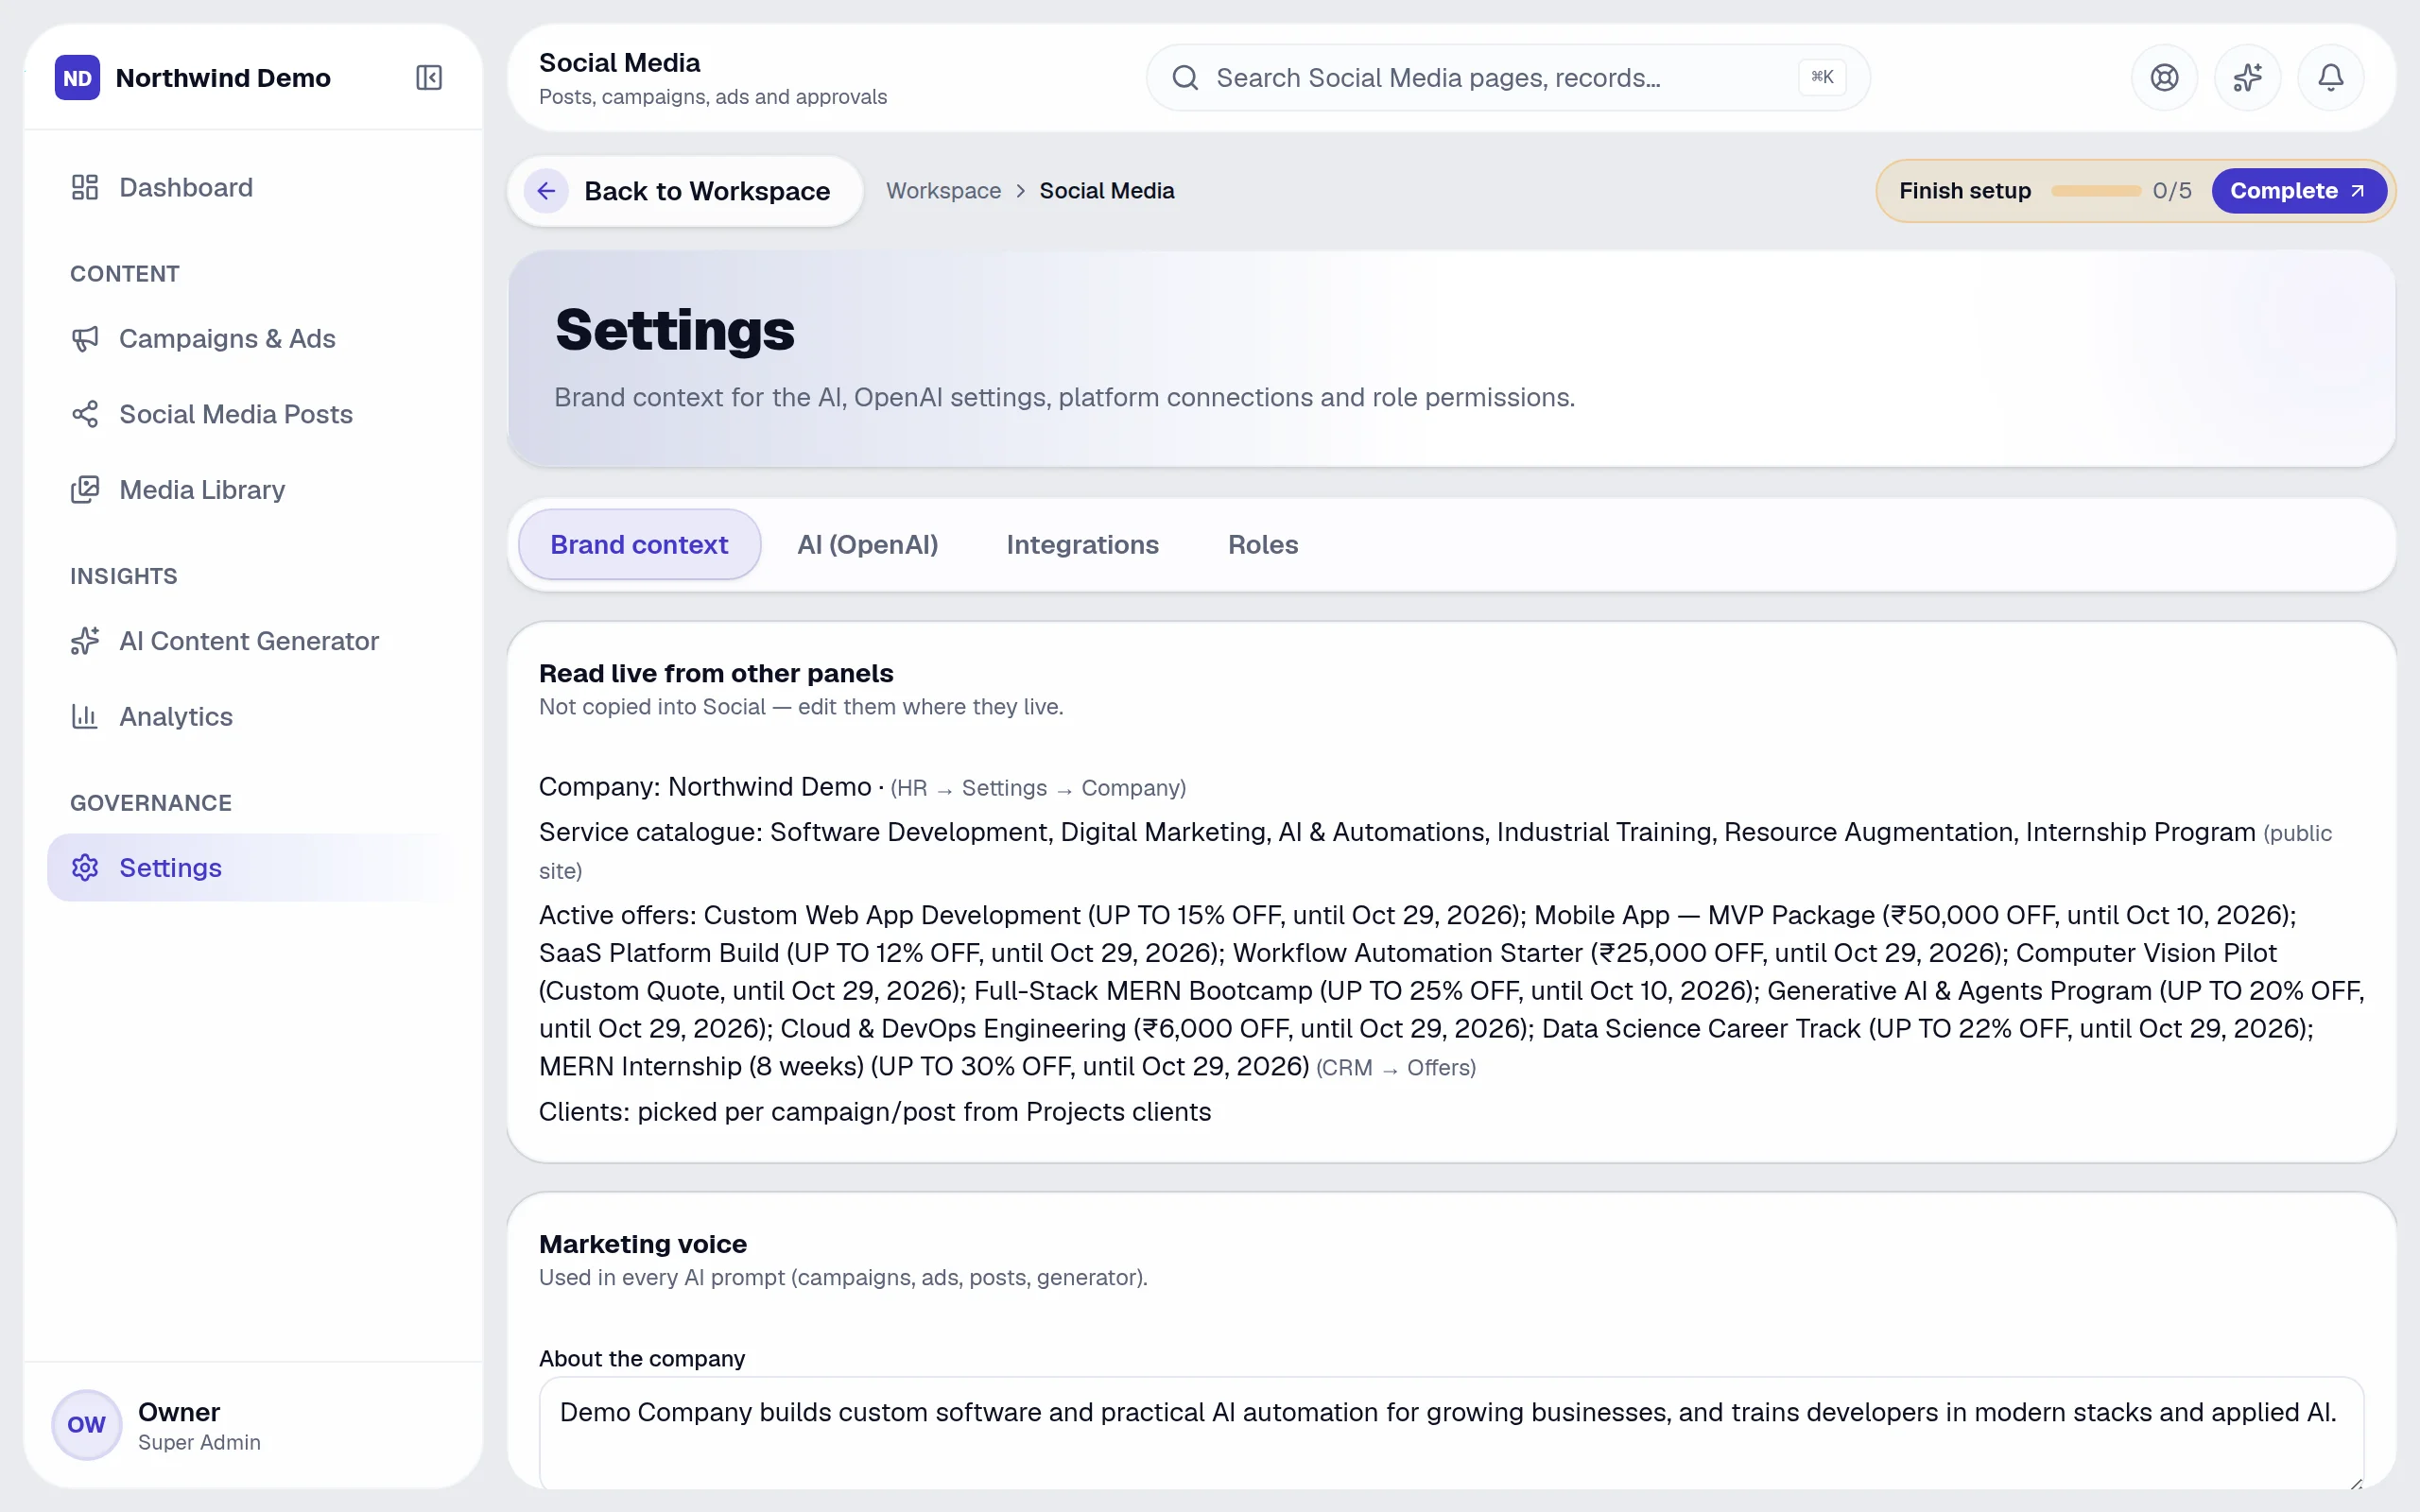Click the Social Media breadcrumb
This screenshot has width=2420, height=1512.
tap(1106, 191)
